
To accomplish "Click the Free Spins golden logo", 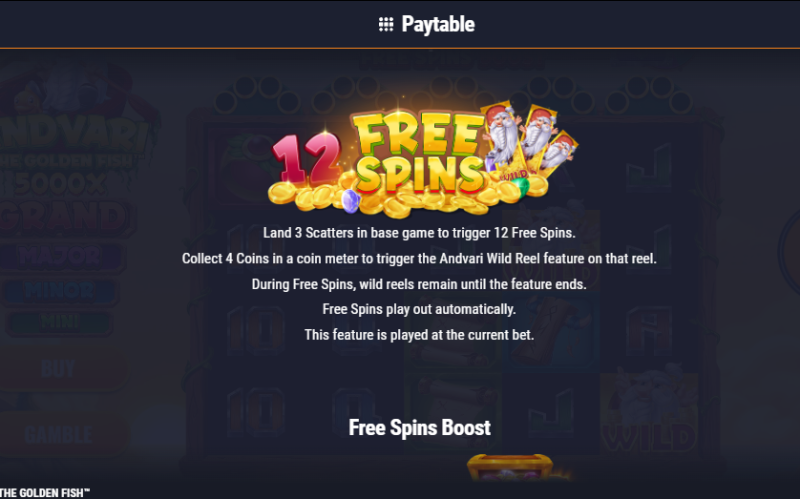I will coord(419,153).
